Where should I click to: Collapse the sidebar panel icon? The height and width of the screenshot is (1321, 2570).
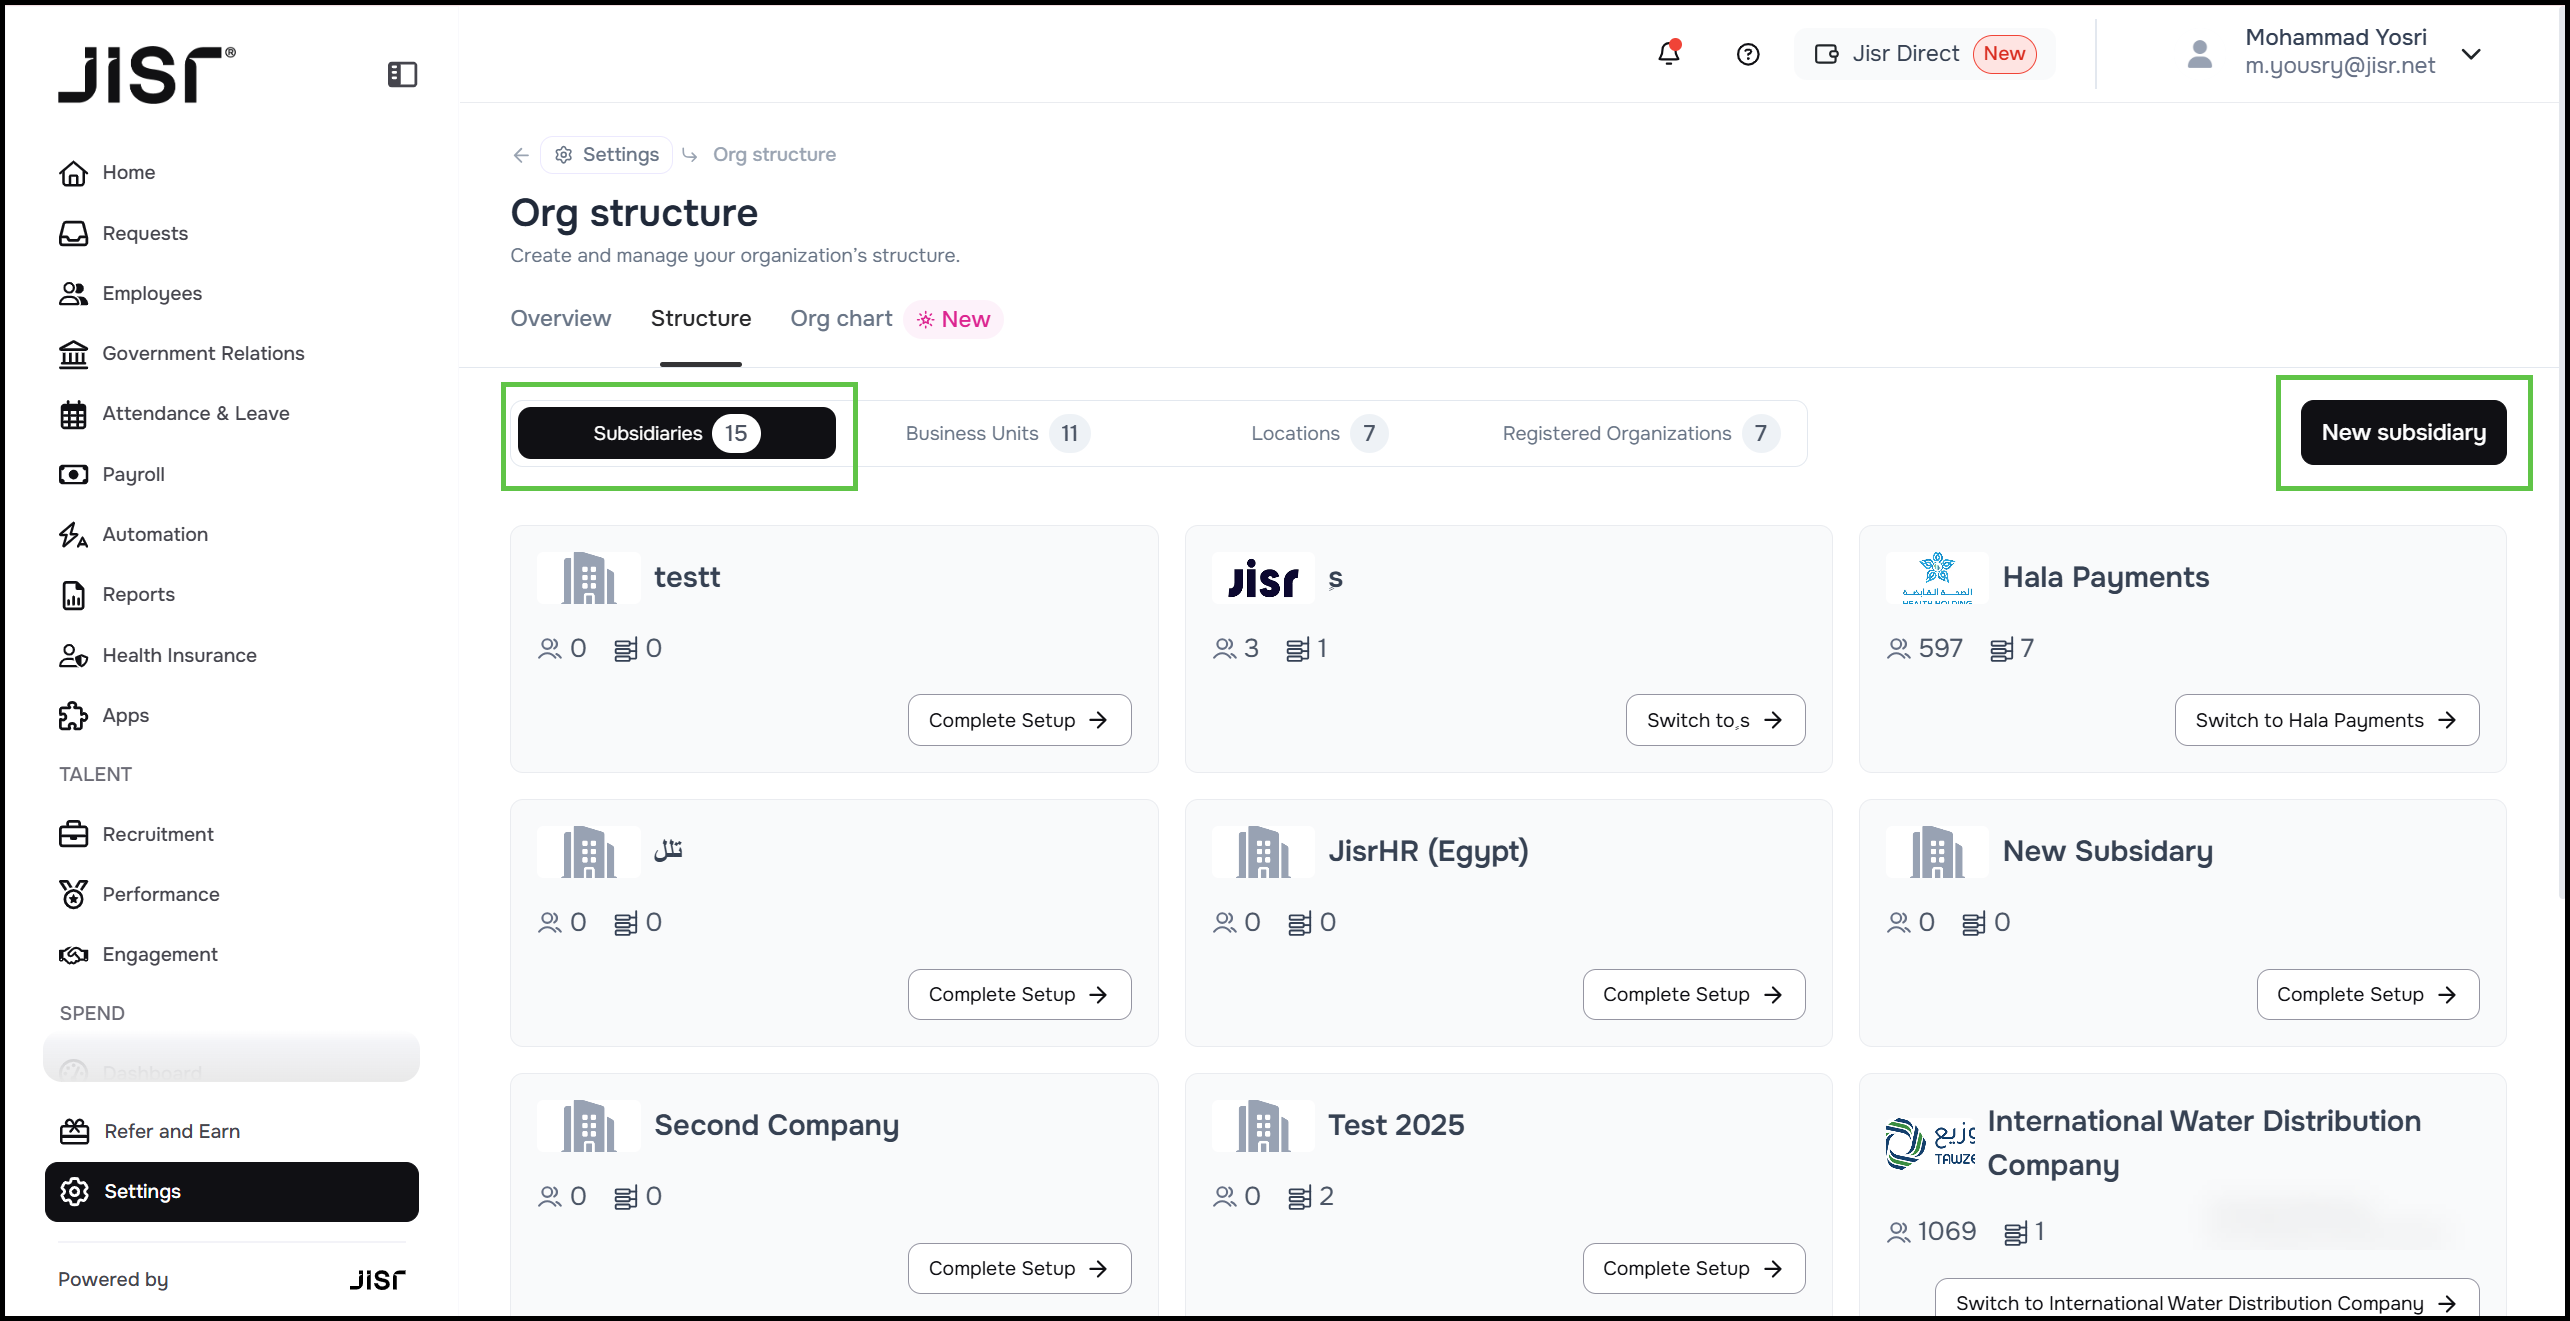pyautogui.click(x=402, y=74)
